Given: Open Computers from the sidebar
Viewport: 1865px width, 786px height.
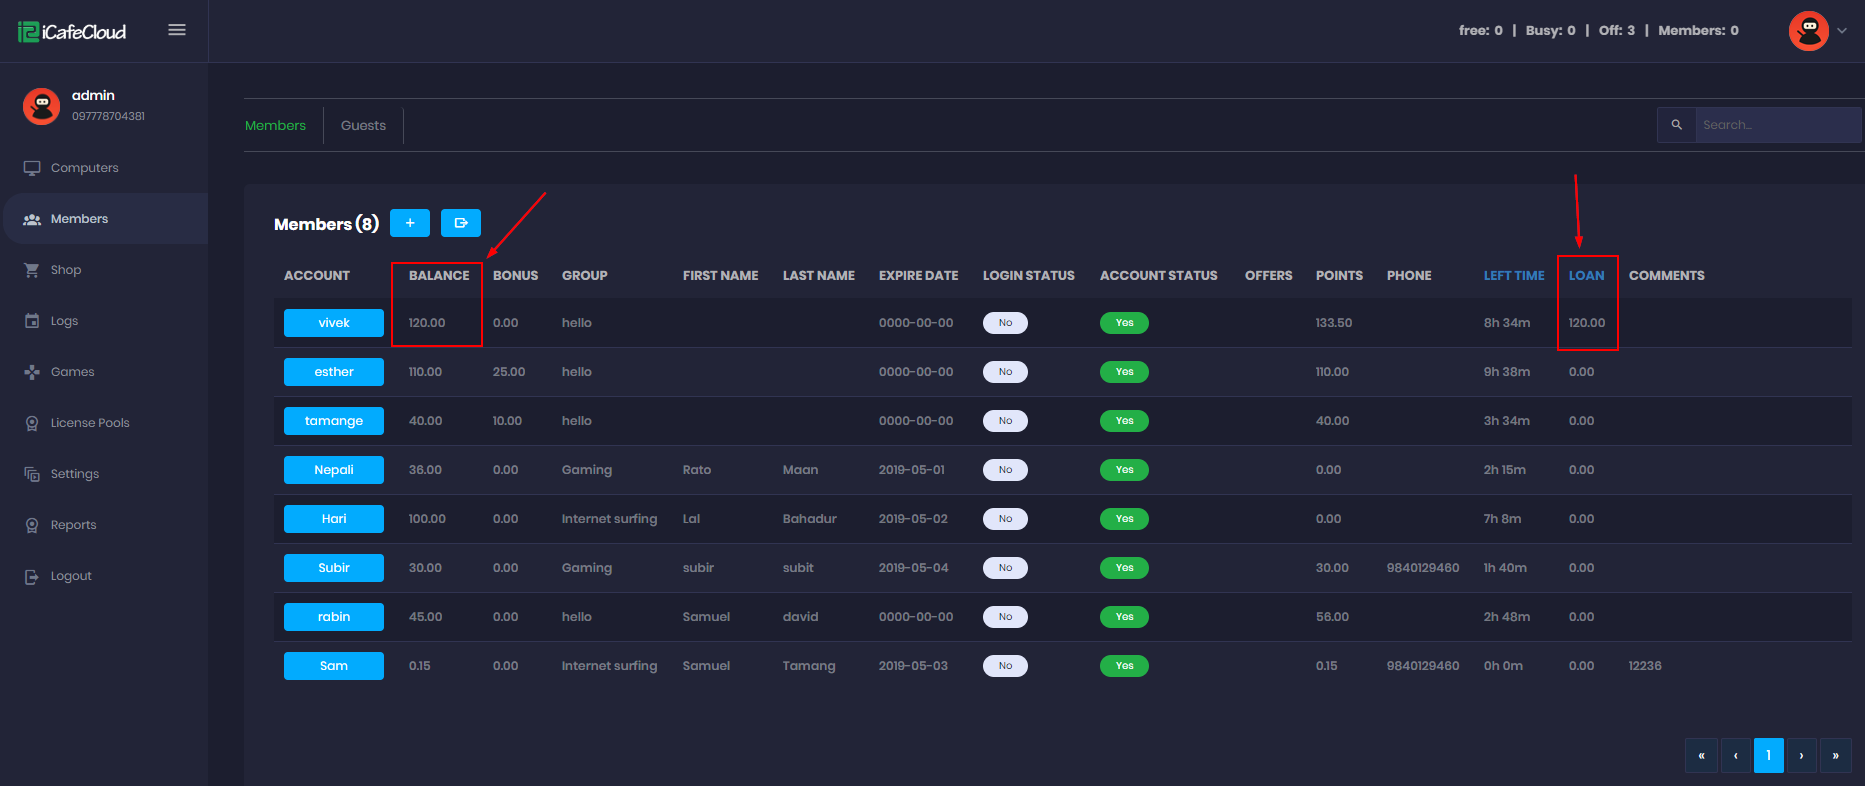Looking at the screenshot, I should click(84, 168).
